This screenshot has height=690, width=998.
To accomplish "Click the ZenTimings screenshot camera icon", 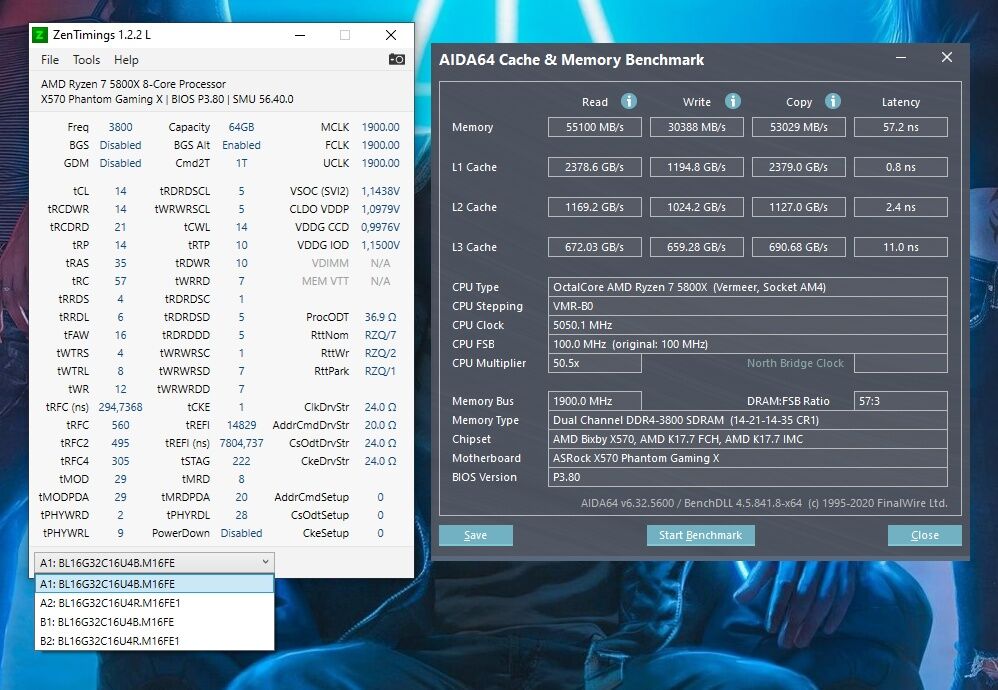I will pyautogui.click(x=397, y=59).
